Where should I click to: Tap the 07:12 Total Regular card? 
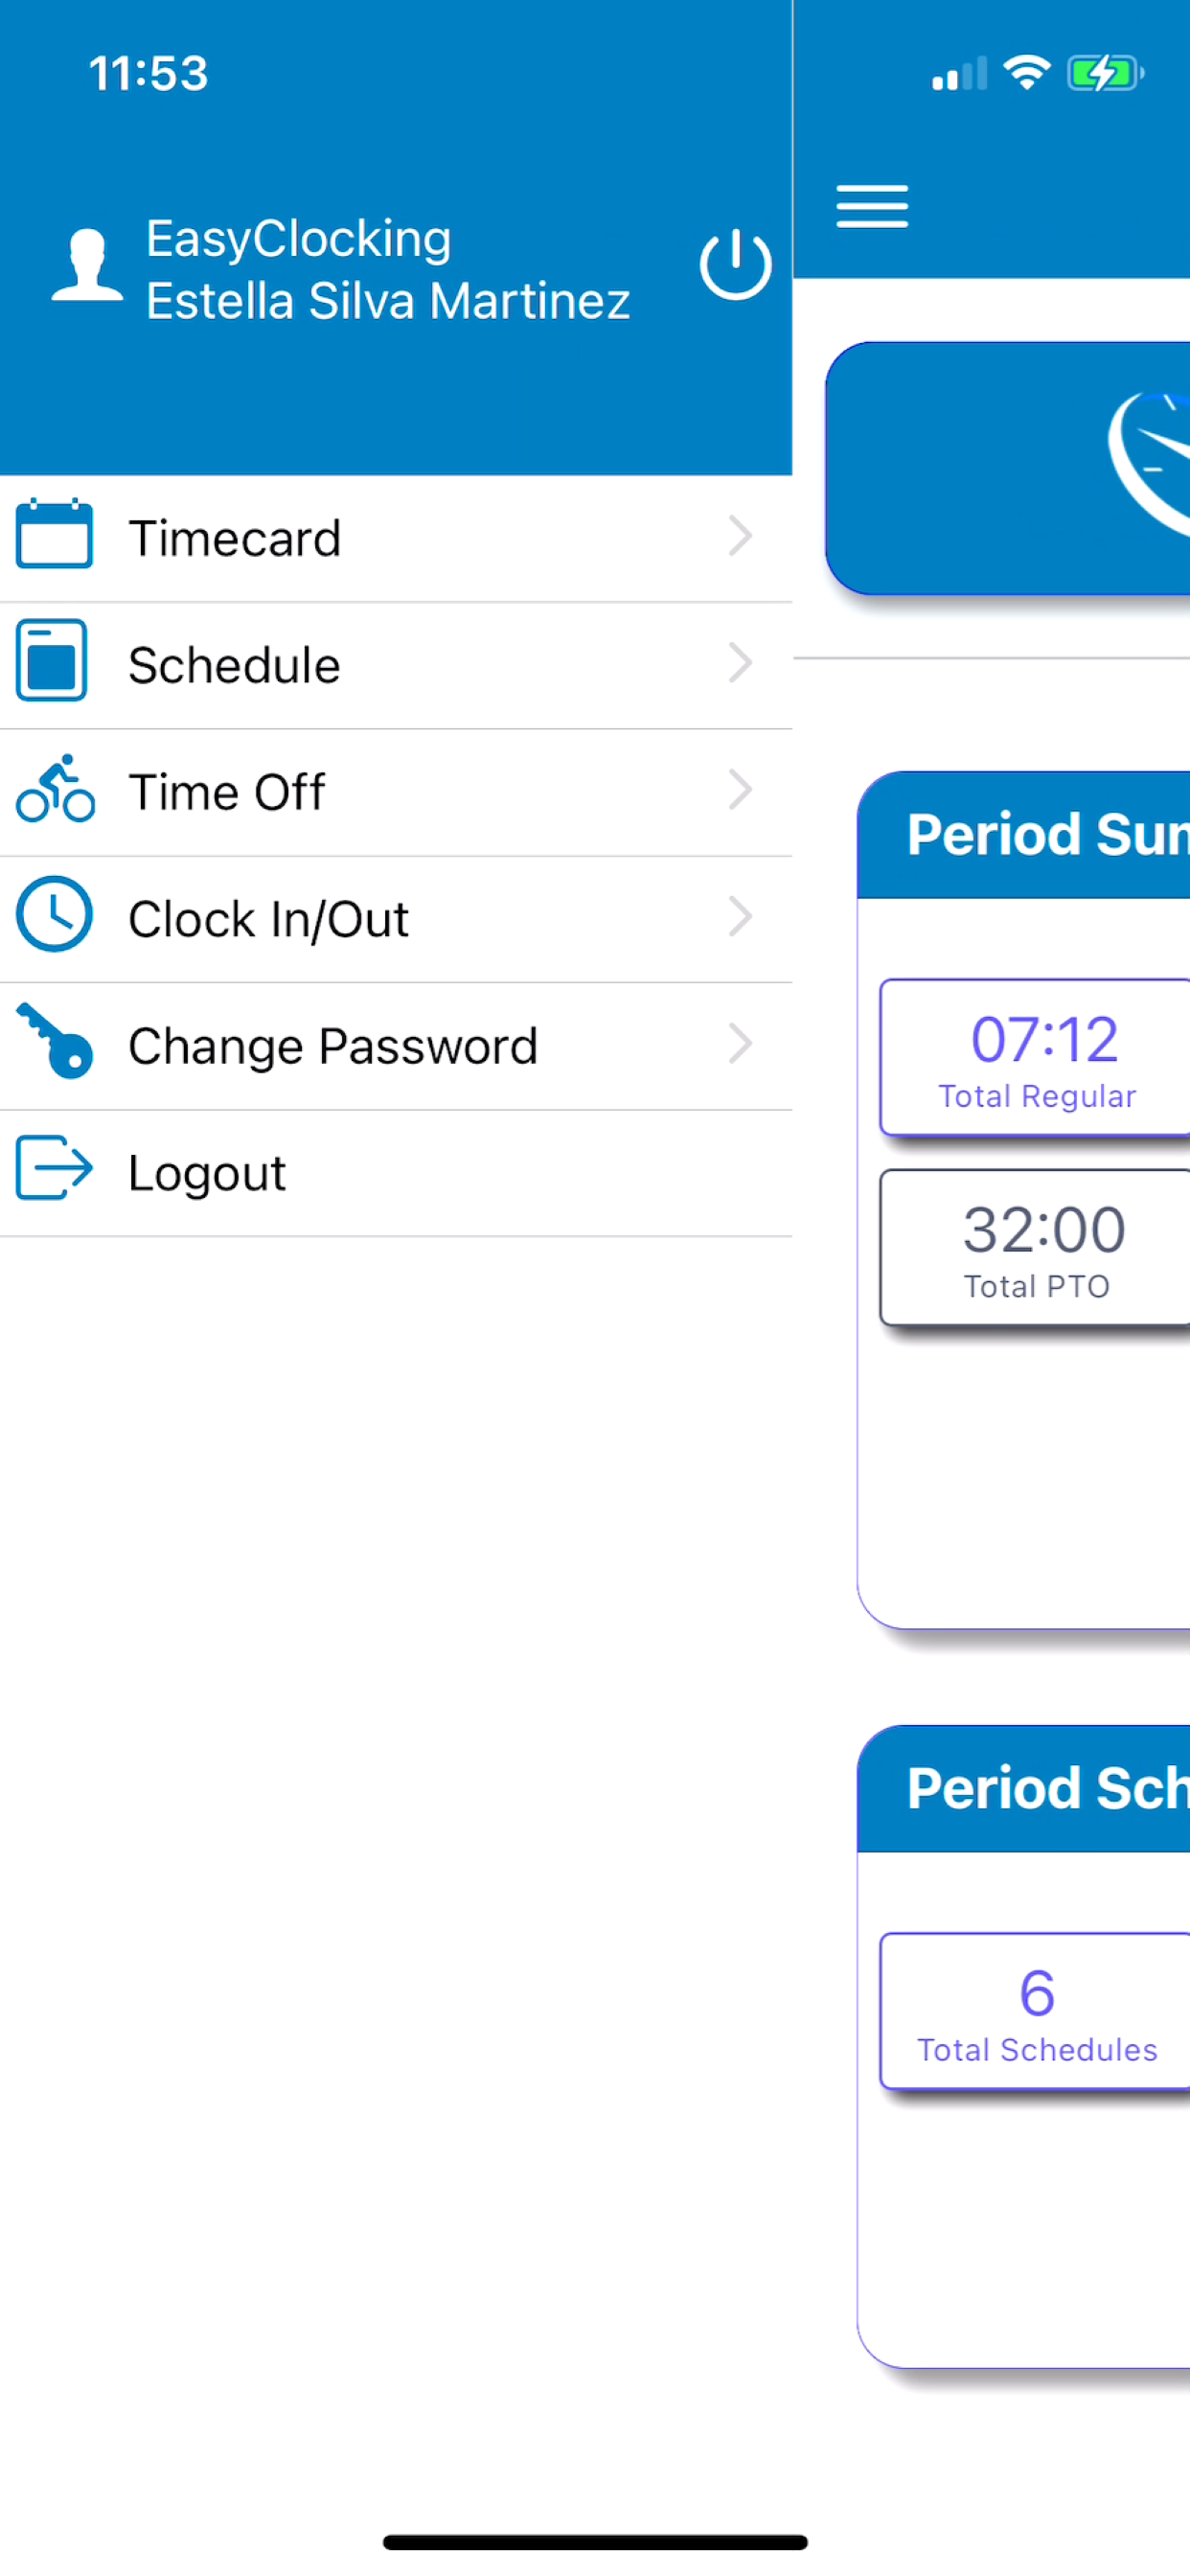pyautogui.click(x=1035, y=1058)
